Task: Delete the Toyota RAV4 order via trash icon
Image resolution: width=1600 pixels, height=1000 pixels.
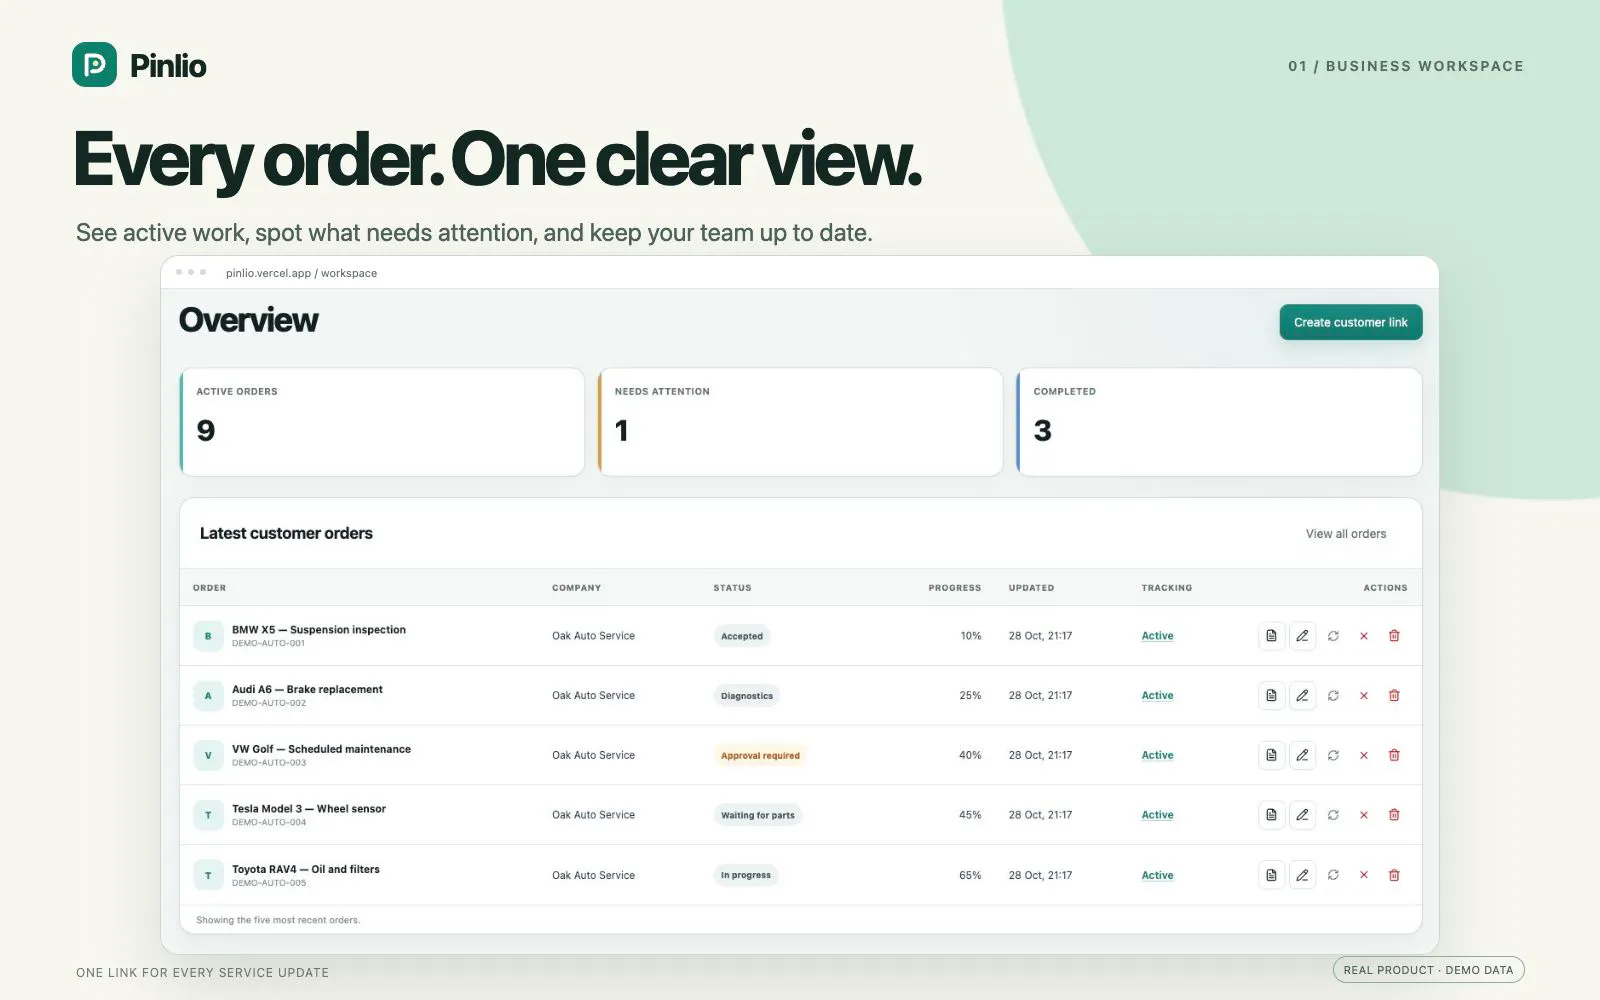Action: [1394, 875]
